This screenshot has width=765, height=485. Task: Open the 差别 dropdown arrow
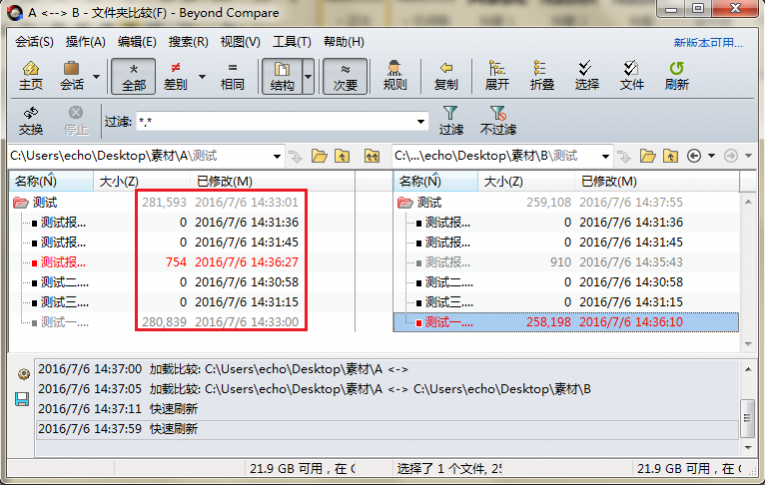201,77
